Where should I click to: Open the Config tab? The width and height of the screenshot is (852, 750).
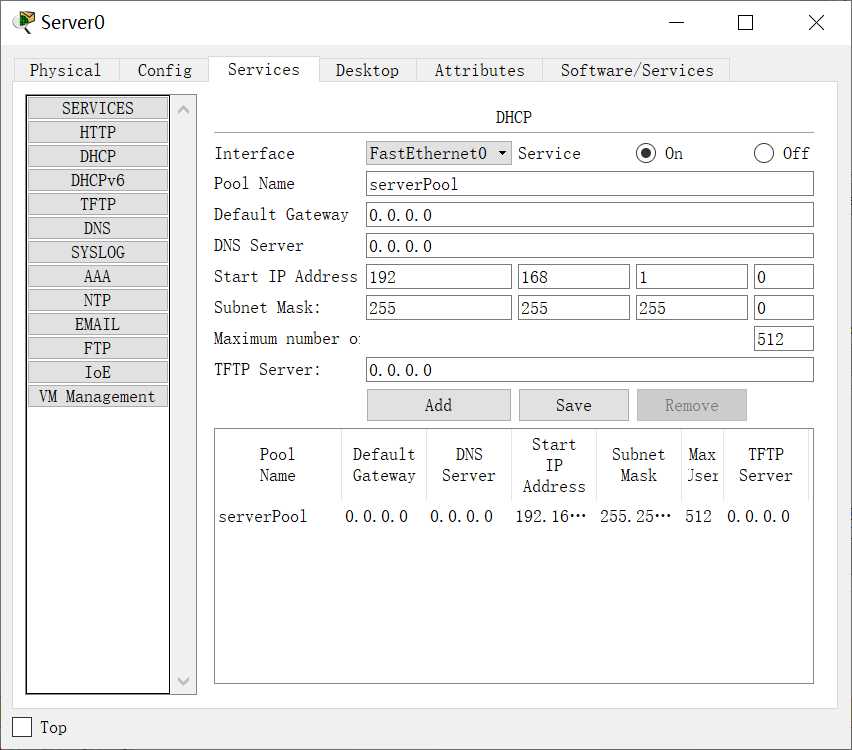click(x=164, y=70)
